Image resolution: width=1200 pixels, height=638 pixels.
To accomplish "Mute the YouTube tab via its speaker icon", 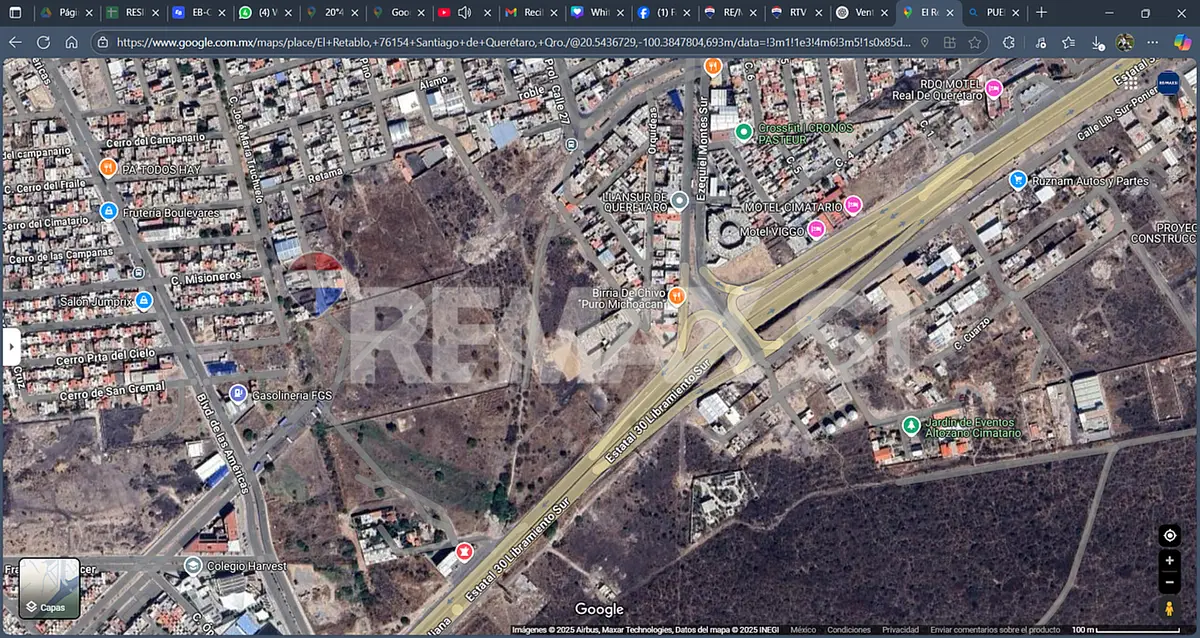I will [x=465, y=13].
